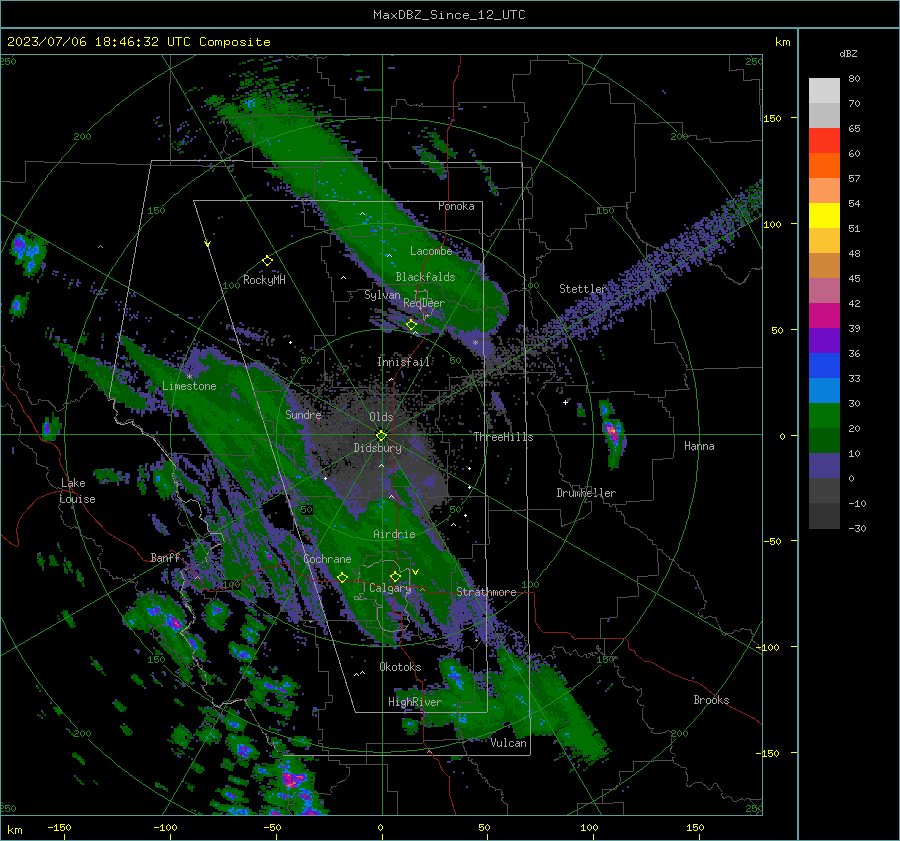Click the Airdrie label
The width and height of the screenshot is (900, 841).
(x=394, y=534)
